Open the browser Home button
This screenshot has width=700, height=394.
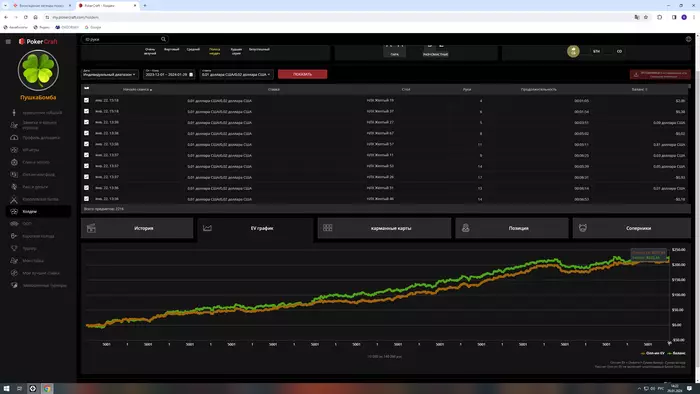point(35,17)
